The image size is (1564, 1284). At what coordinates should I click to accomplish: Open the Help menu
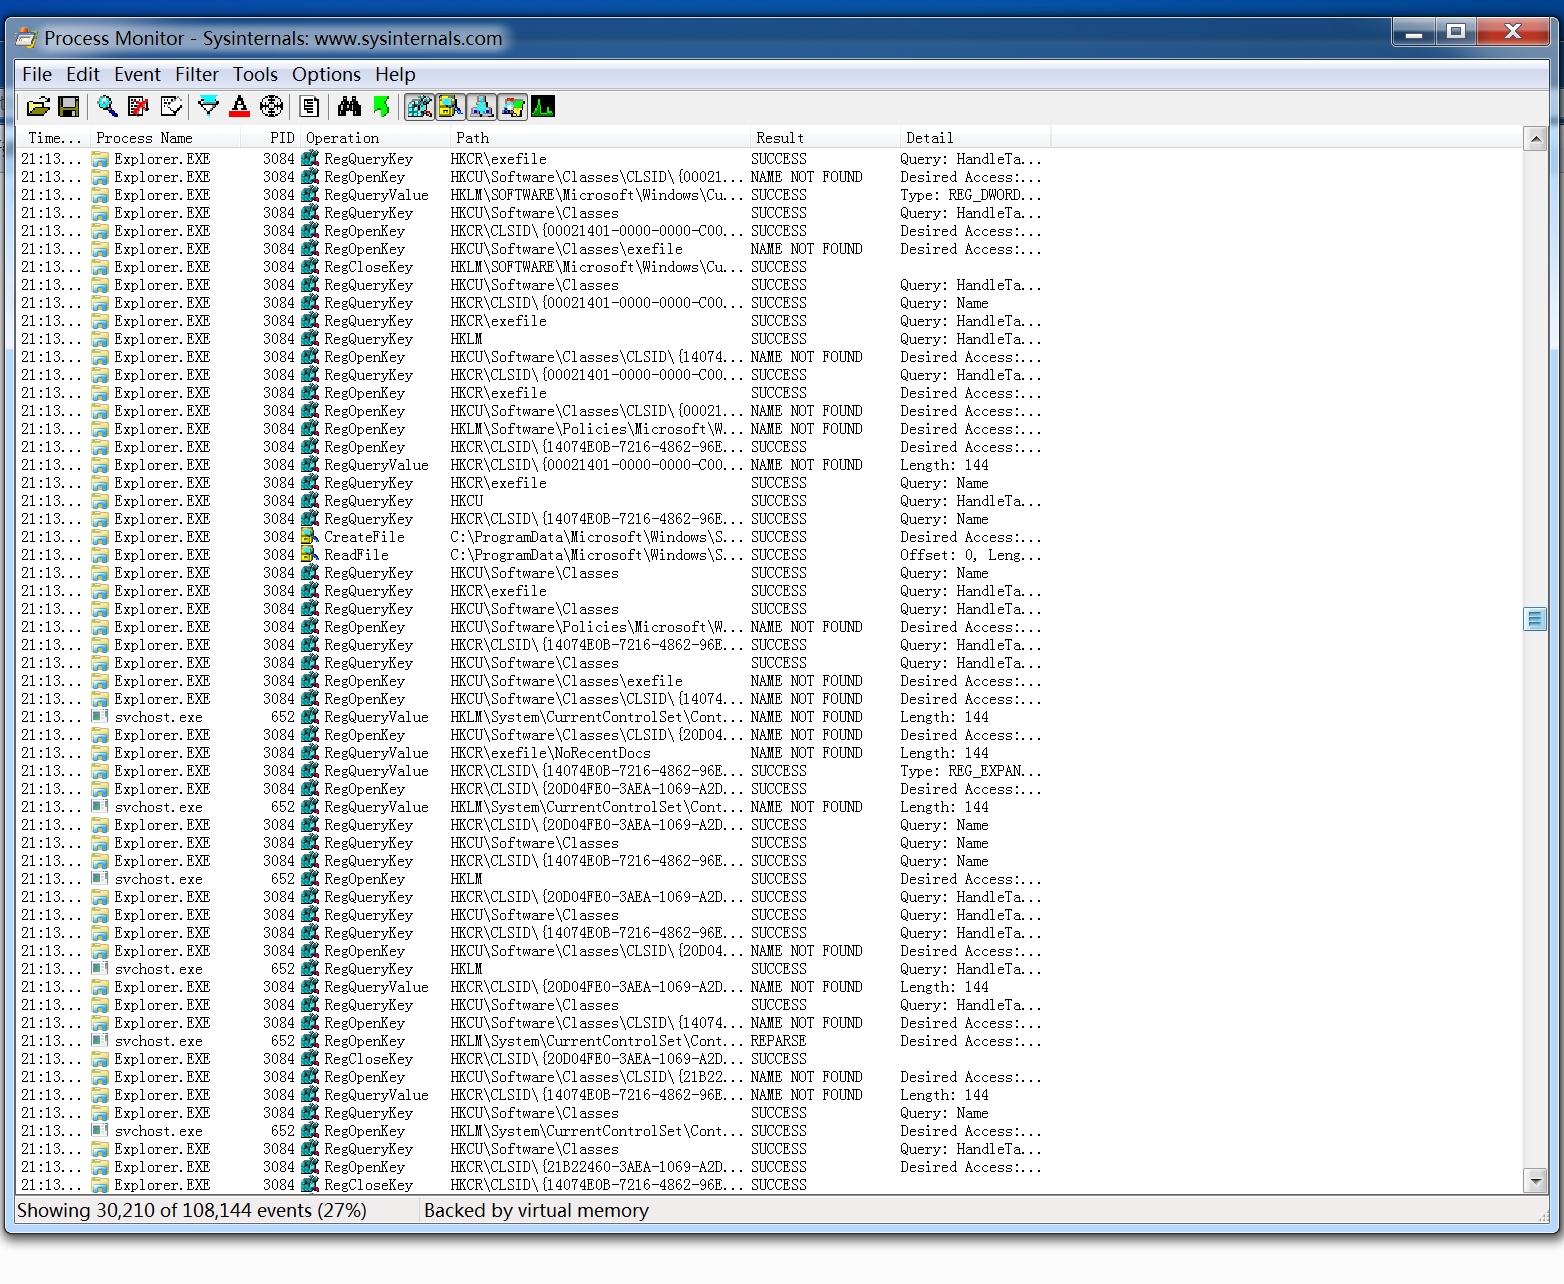(395, 74)
